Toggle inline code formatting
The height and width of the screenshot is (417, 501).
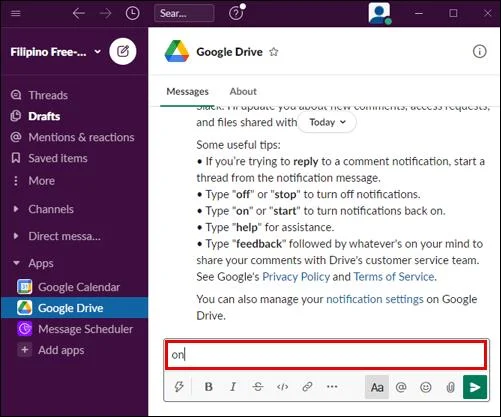[282, 387]
